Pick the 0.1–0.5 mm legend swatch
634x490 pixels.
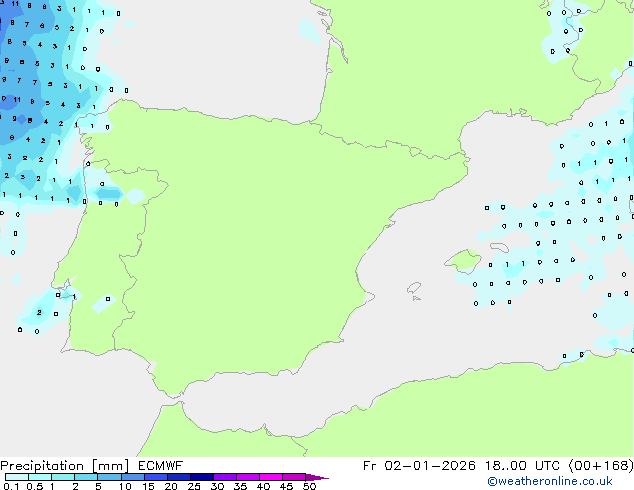click(x=17, y=477)
